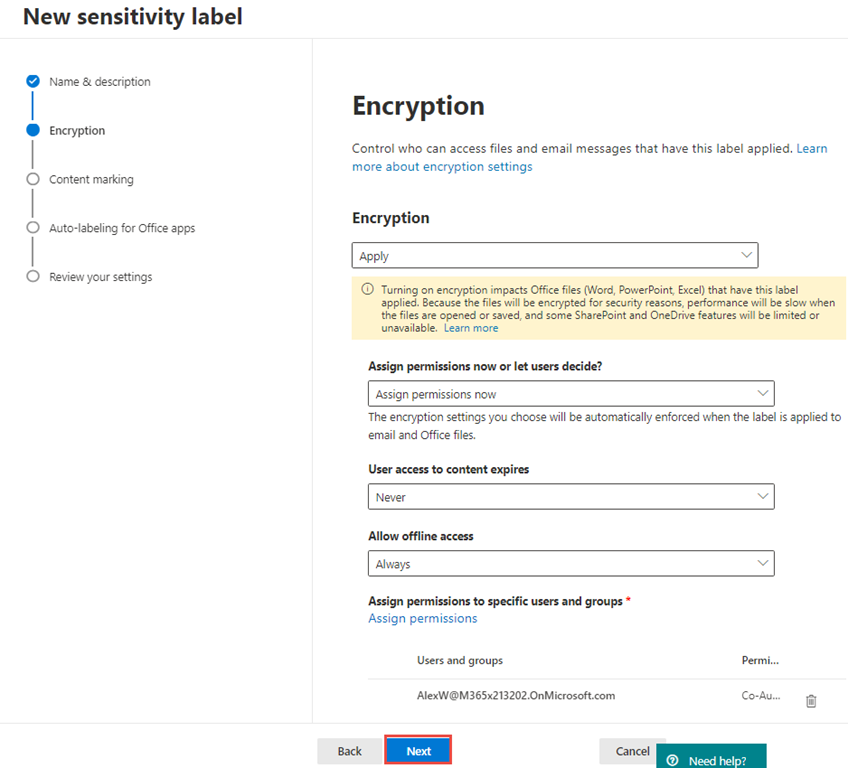The image size is (848, 768).
Task: Click the Need help question mark icon
Action: [673, 761]
